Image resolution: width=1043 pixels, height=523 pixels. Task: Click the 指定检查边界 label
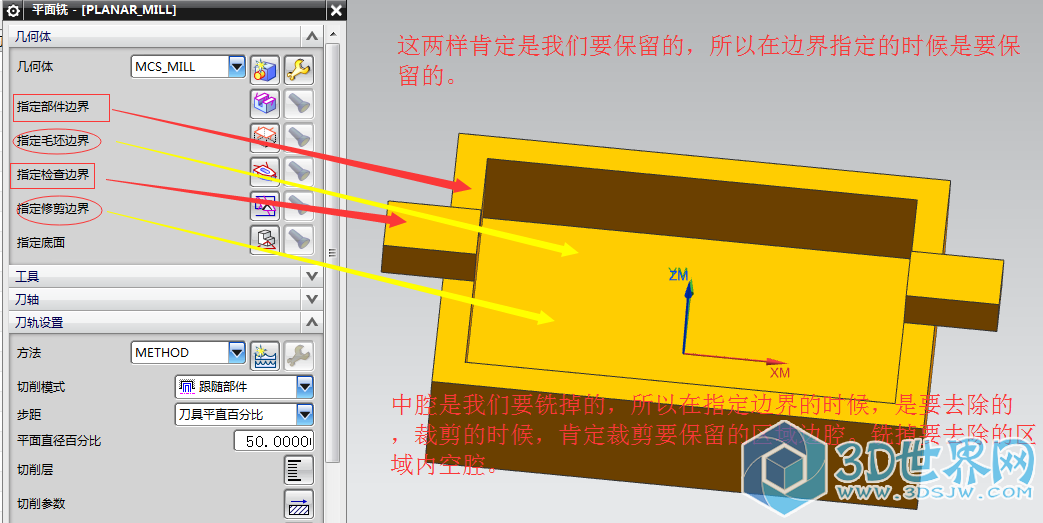[x=53, y=174]
